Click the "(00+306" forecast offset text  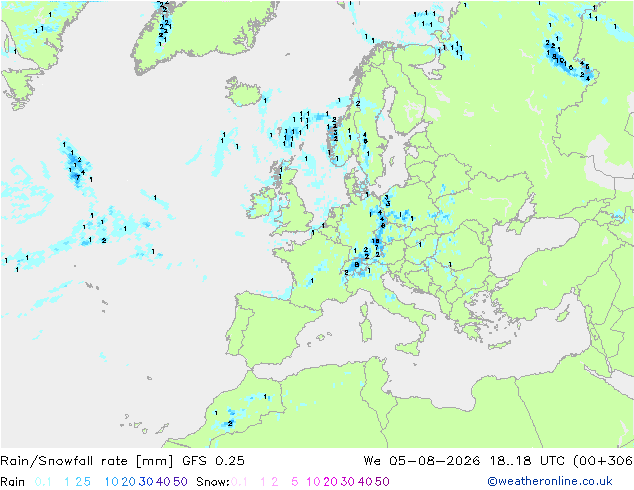coord(603,461)
